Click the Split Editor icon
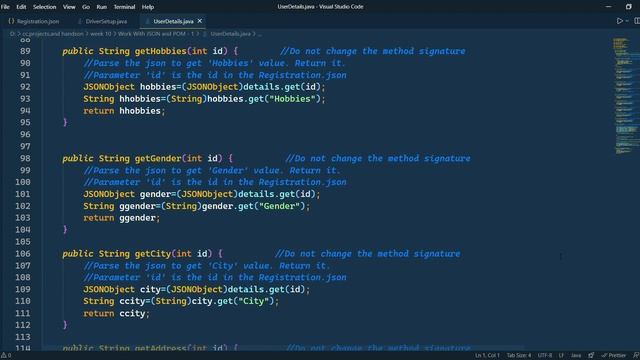Screen dimensions: 640x360 637,21
